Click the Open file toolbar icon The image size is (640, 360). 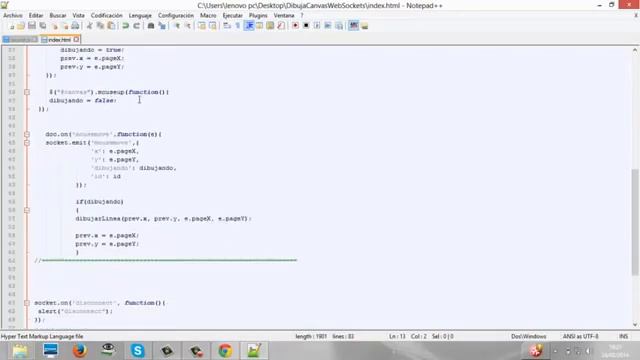[x=21, y=26]
